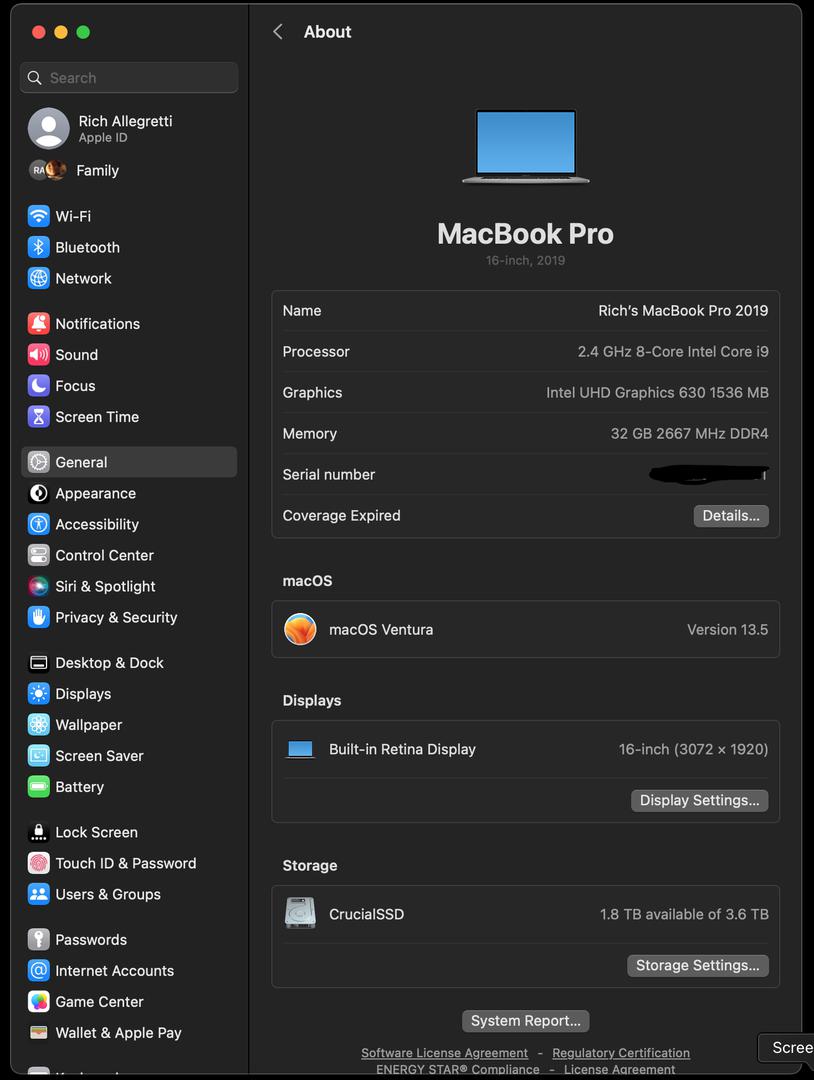Open the Siri & Spotlight icon
The width and height of the screenshot is (814, 1080).
(39, 586)
